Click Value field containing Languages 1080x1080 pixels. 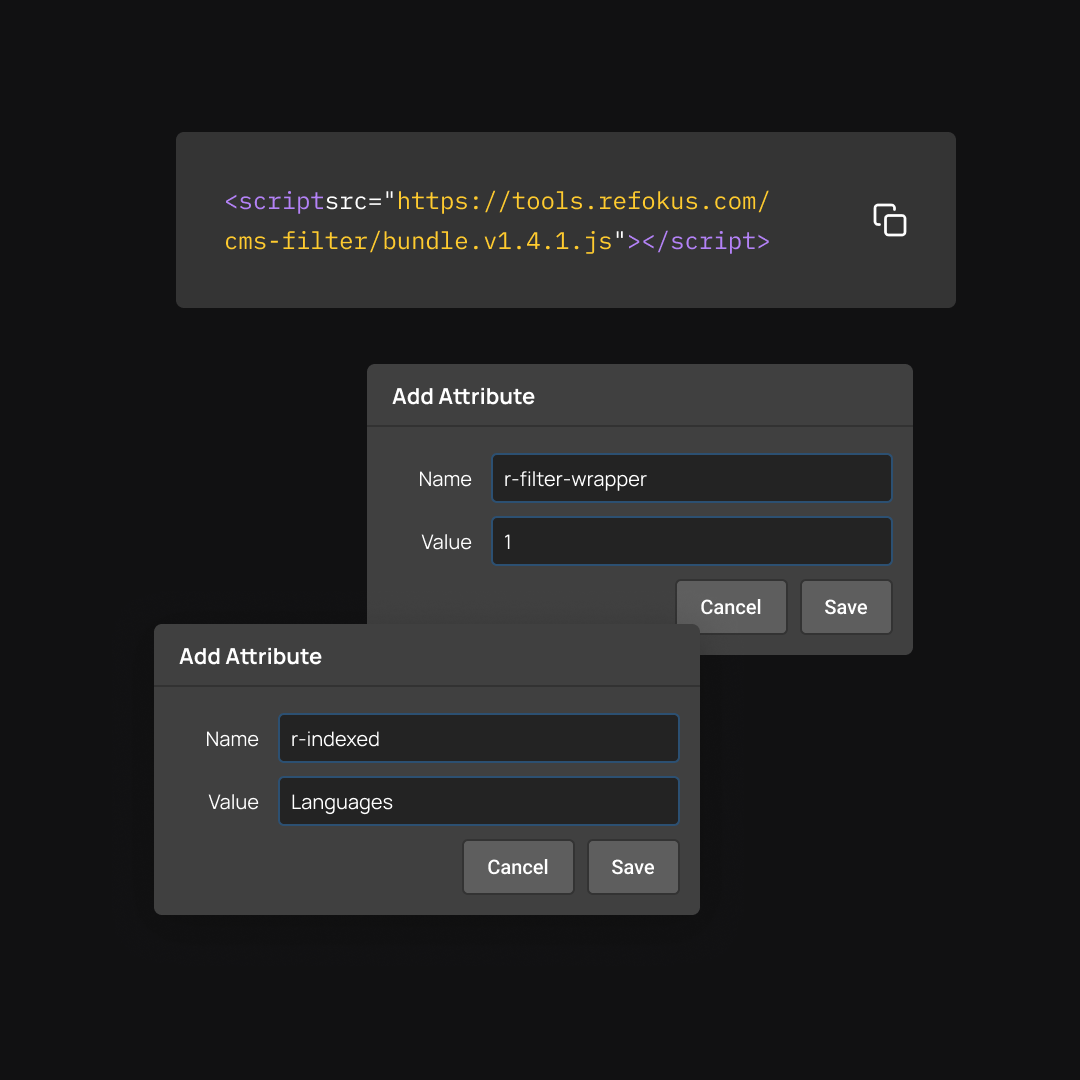[x=479, y=802]
